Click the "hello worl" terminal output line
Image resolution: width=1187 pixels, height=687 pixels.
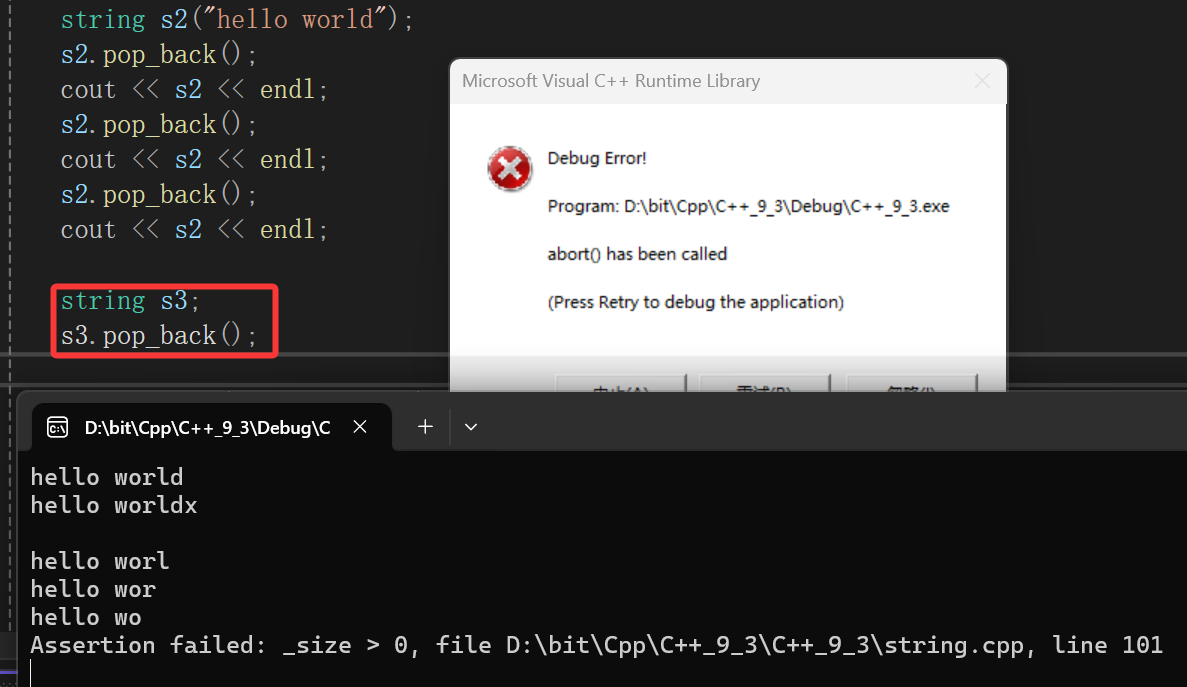point(100,561)
